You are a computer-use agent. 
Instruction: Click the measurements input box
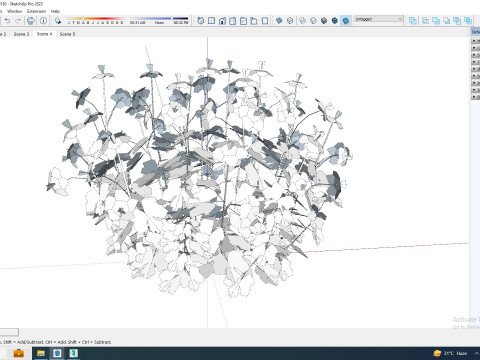coord(9,332)
